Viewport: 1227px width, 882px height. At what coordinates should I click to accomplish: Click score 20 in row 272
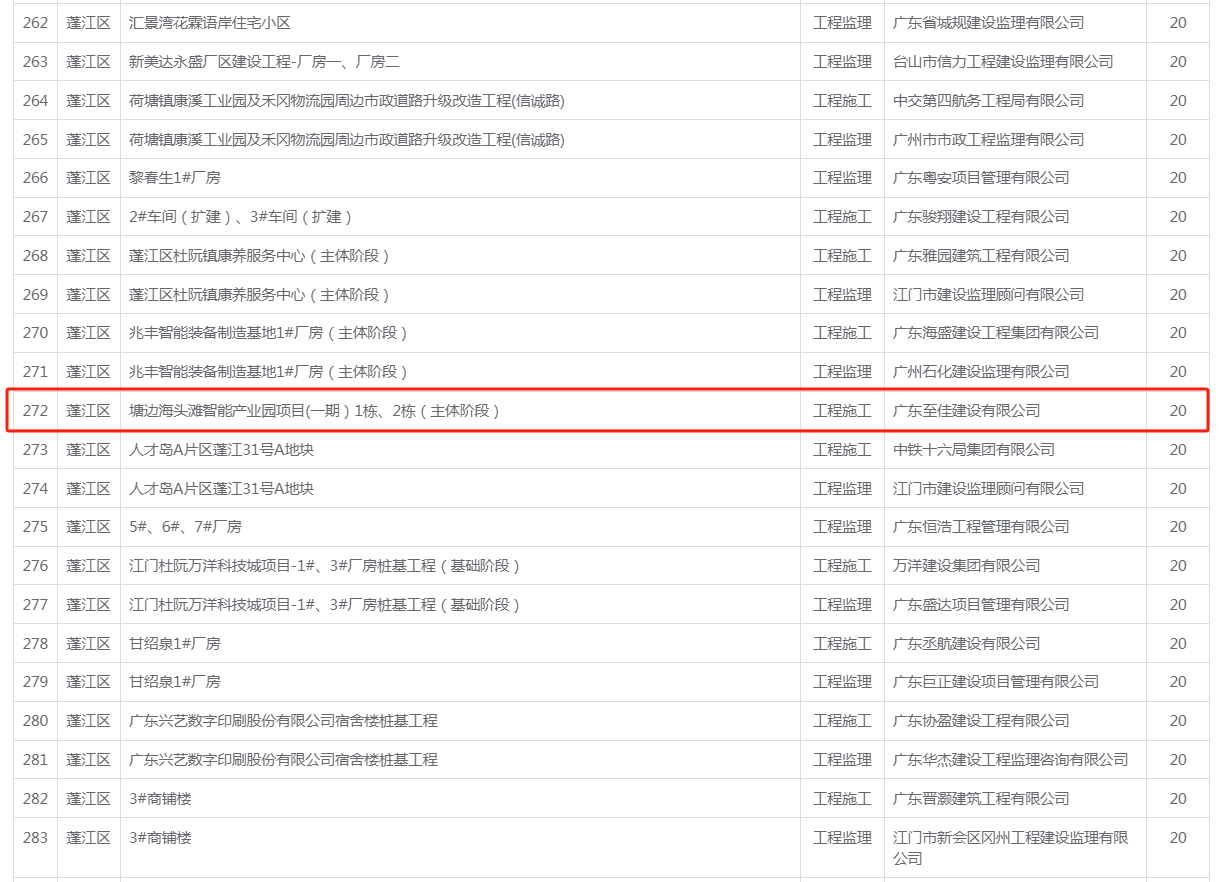1178,410
